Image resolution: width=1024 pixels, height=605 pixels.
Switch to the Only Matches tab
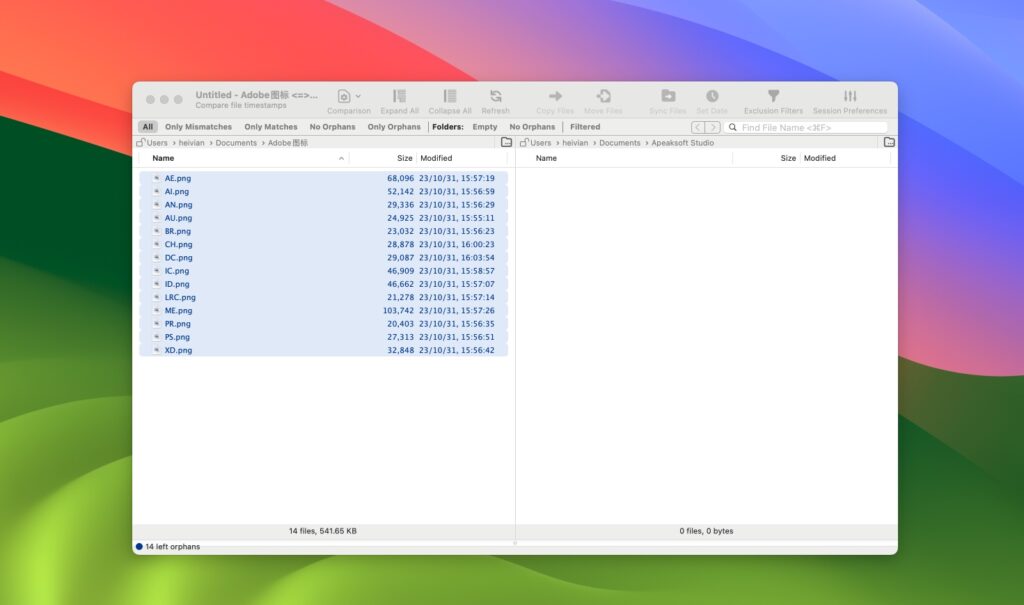(270, 126)
